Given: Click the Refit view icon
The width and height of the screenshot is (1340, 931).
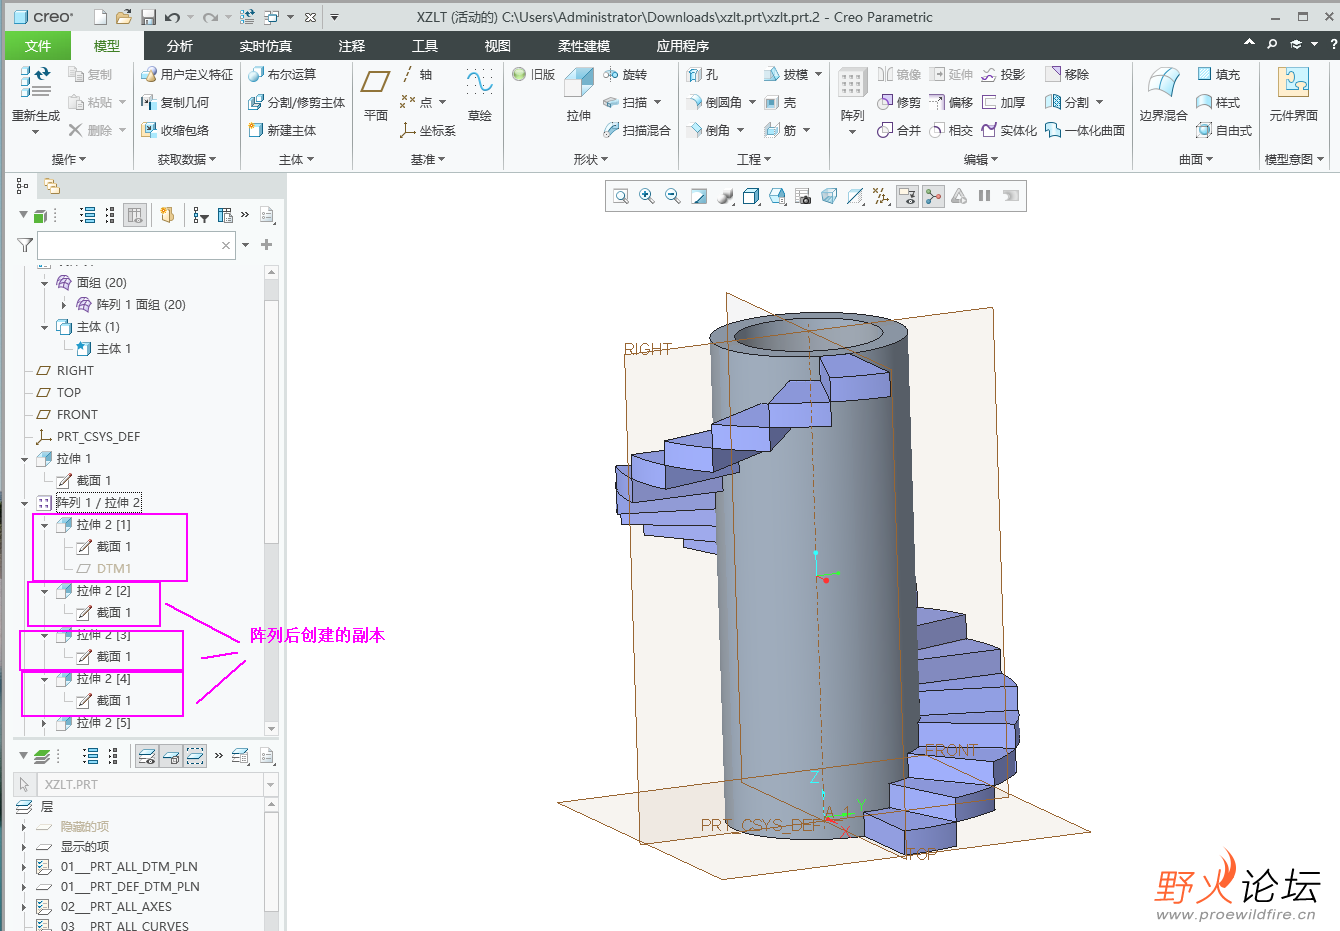Looking at the screenshot, I should coord(621,196).
